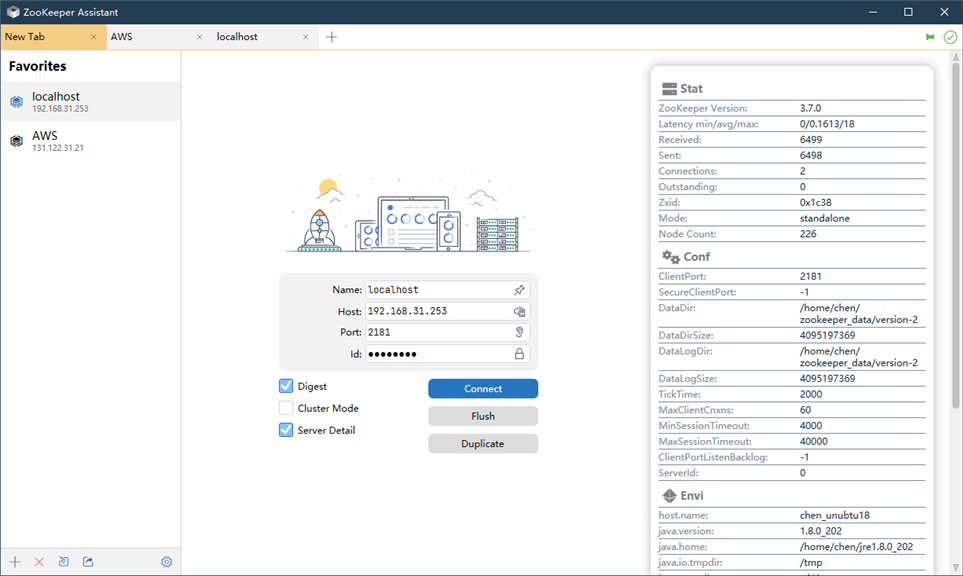Image resolution: width=963 pixels, height=576 pixels.
Task: Add a new favorite connection
Action: [14, 562]
